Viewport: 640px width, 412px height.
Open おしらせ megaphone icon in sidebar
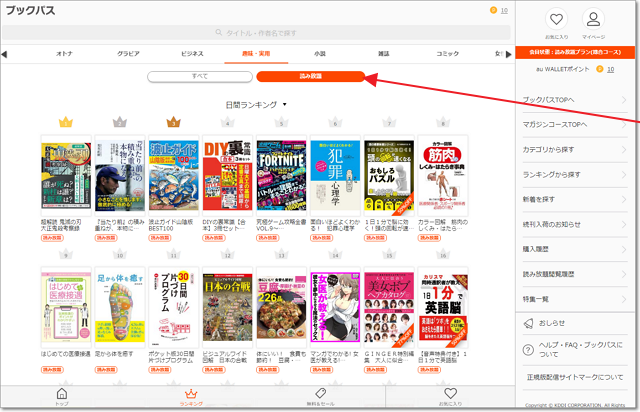(530, 324)
